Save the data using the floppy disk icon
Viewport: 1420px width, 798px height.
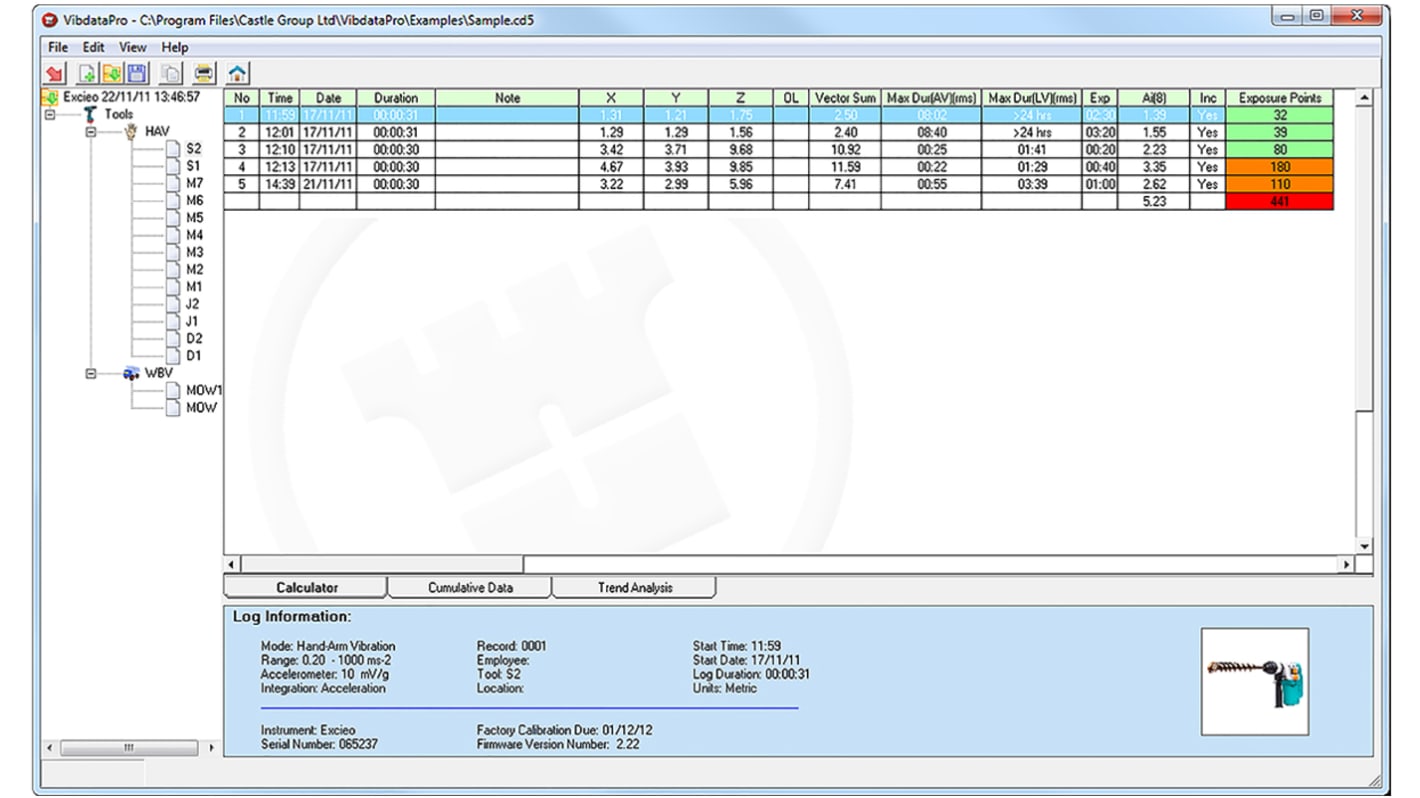pos(136,72)
